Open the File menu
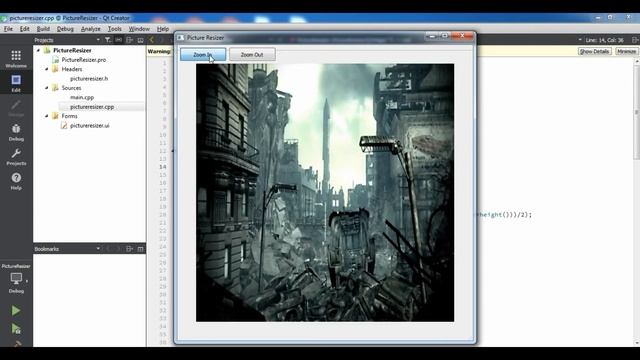 point(8,29)
